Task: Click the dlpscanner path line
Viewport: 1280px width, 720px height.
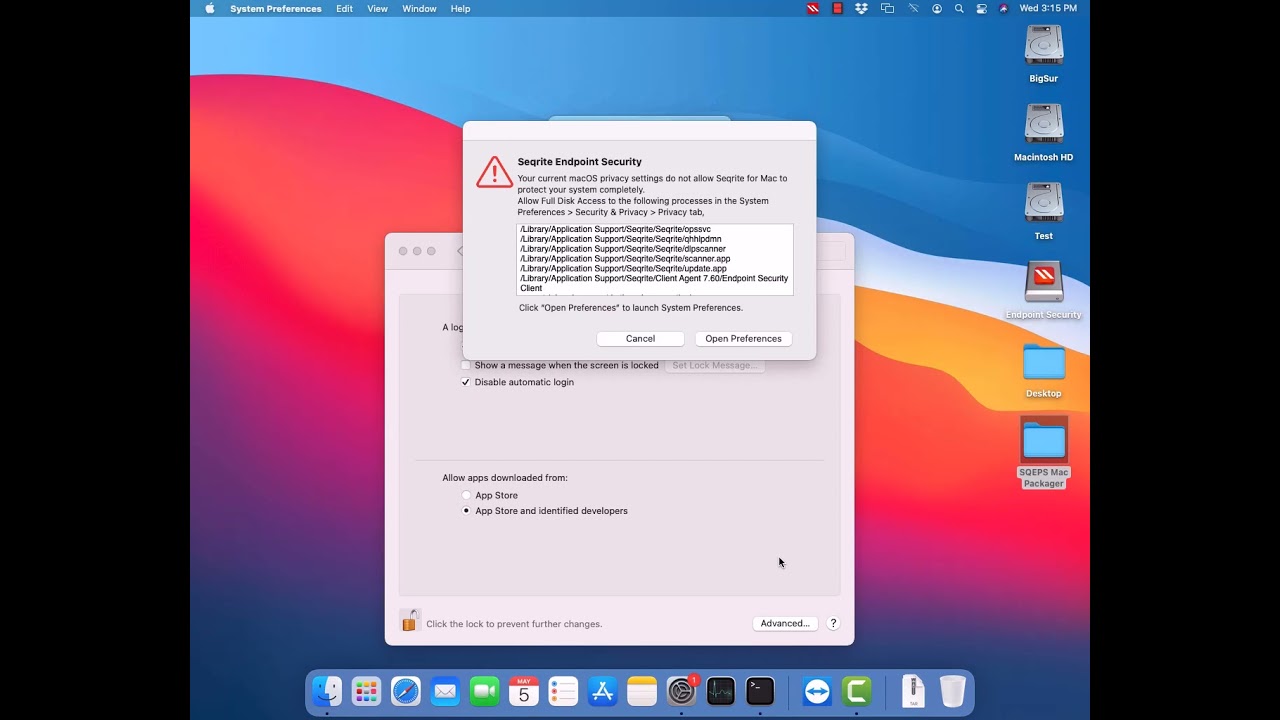Action: 623,249
